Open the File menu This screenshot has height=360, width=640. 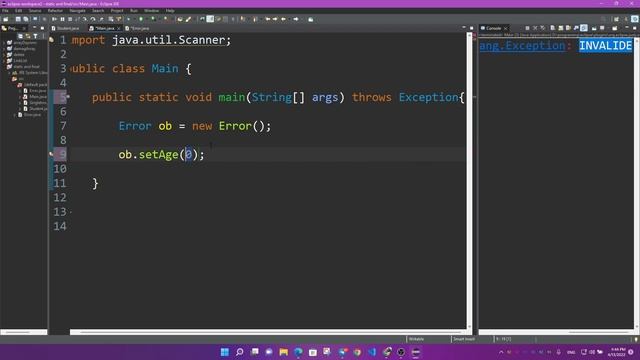5,11
